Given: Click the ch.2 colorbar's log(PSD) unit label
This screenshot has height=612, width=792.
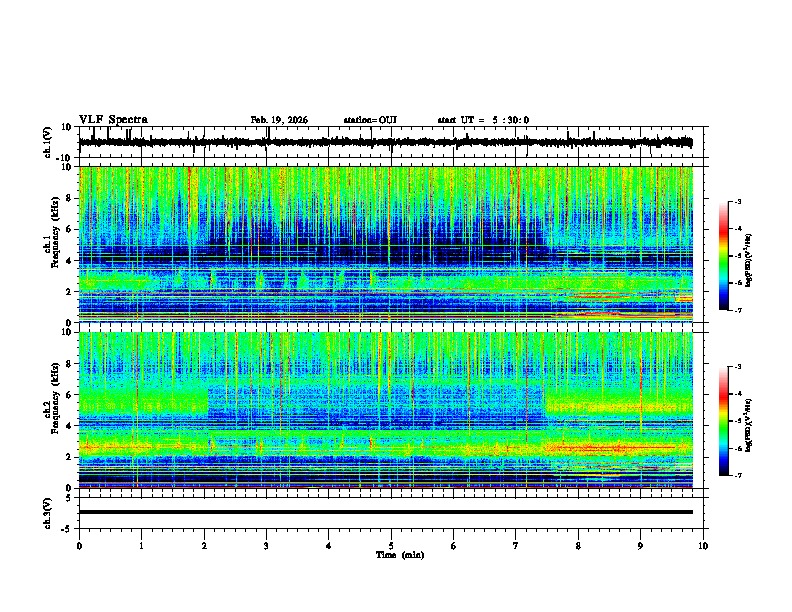Looking at the screenshot, I should pyautogui.click(x=748, y=425).
